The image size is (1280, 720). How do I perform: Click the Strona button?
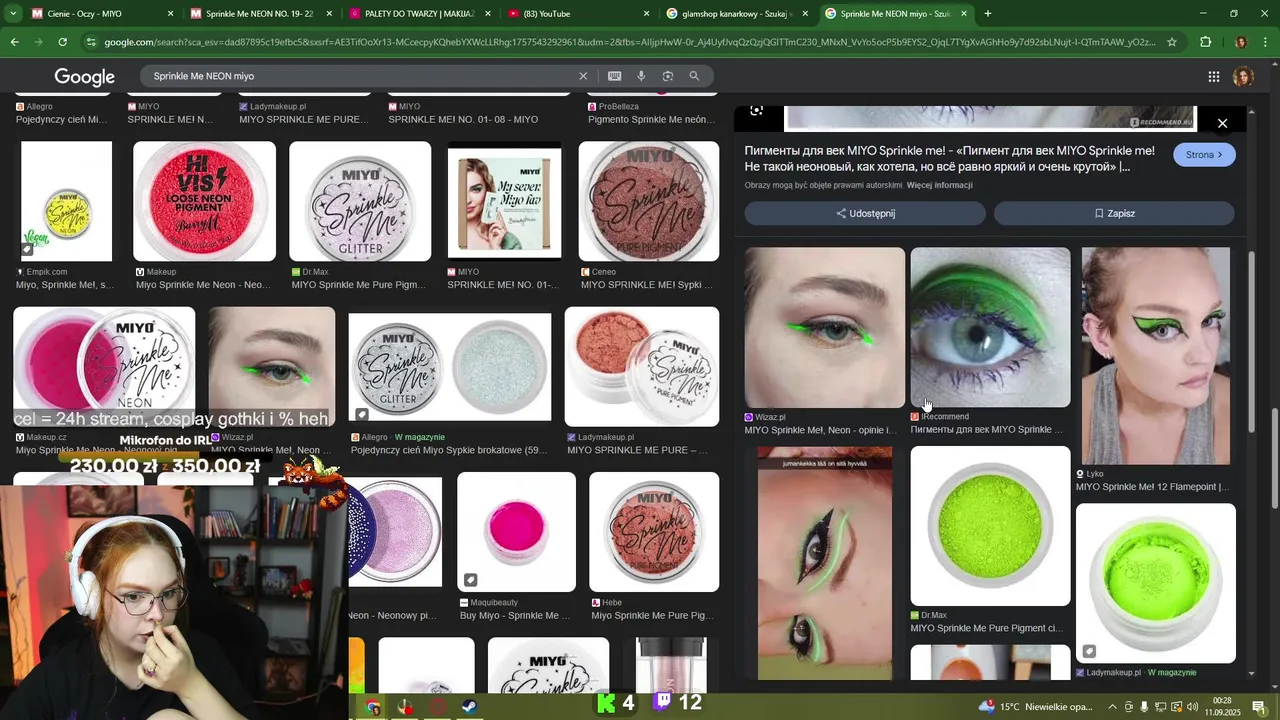[1204, 155]
